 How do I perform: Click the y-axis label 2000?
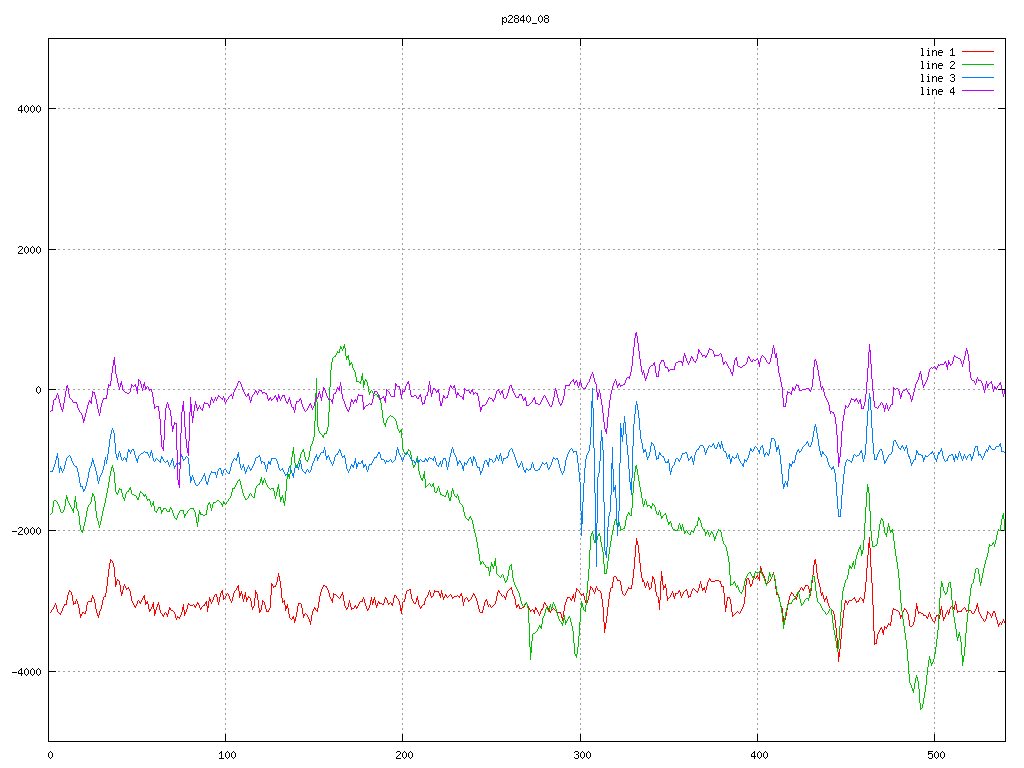(x=29, y=250)
